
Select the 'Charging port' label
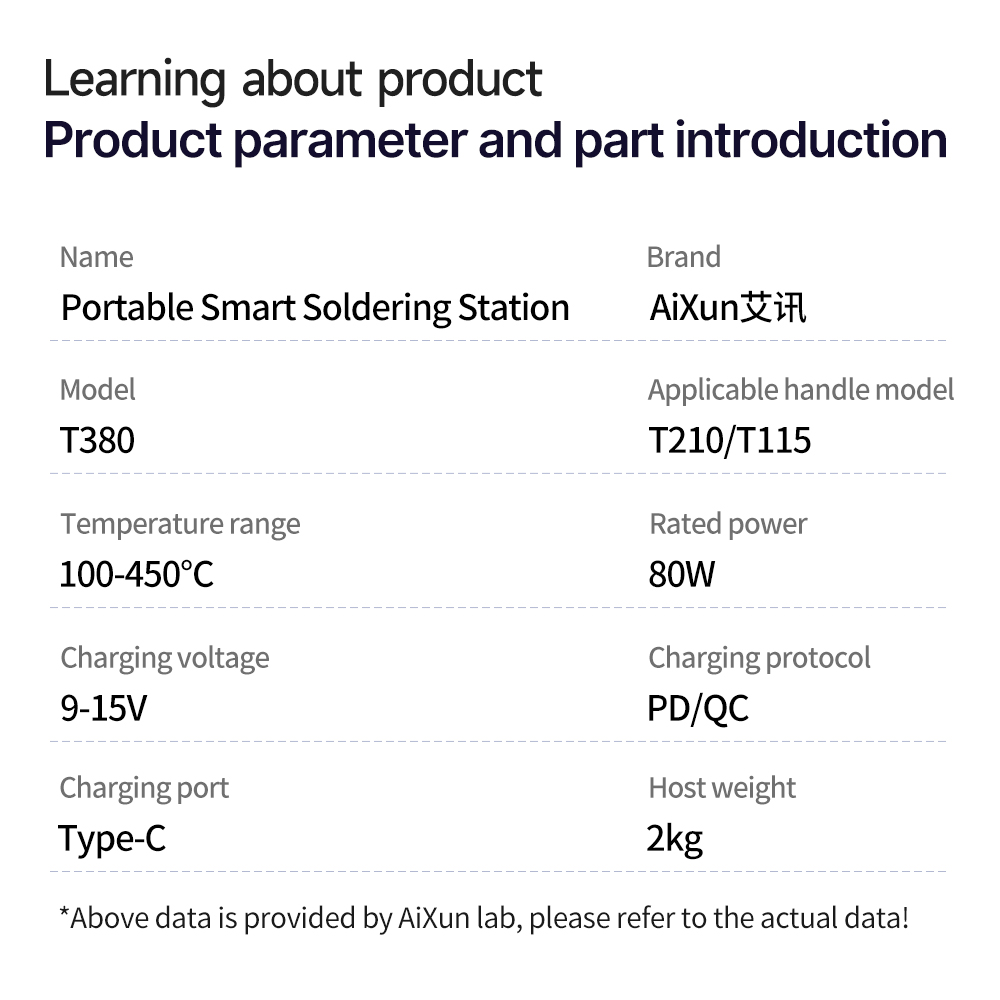pyautogui.click(x=144, y=789)
